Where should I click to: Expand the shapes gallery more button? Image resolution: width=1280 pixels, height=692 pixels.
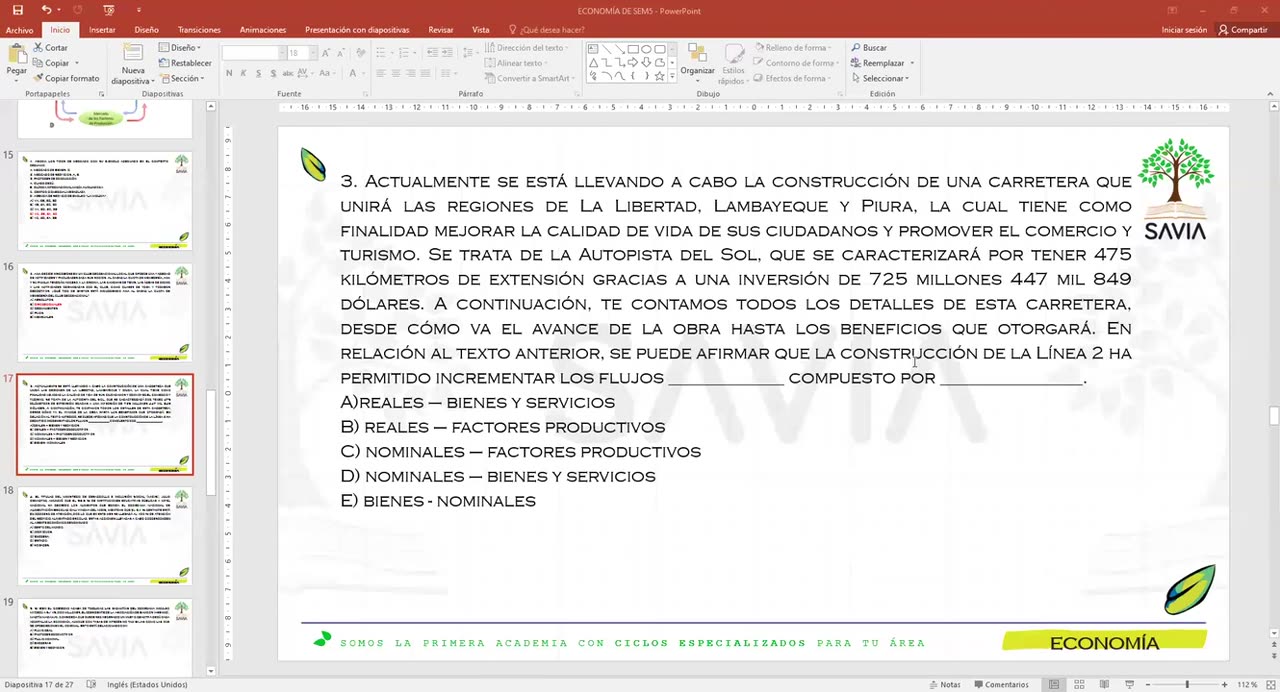pyautogui.click(x=672, y=75)
